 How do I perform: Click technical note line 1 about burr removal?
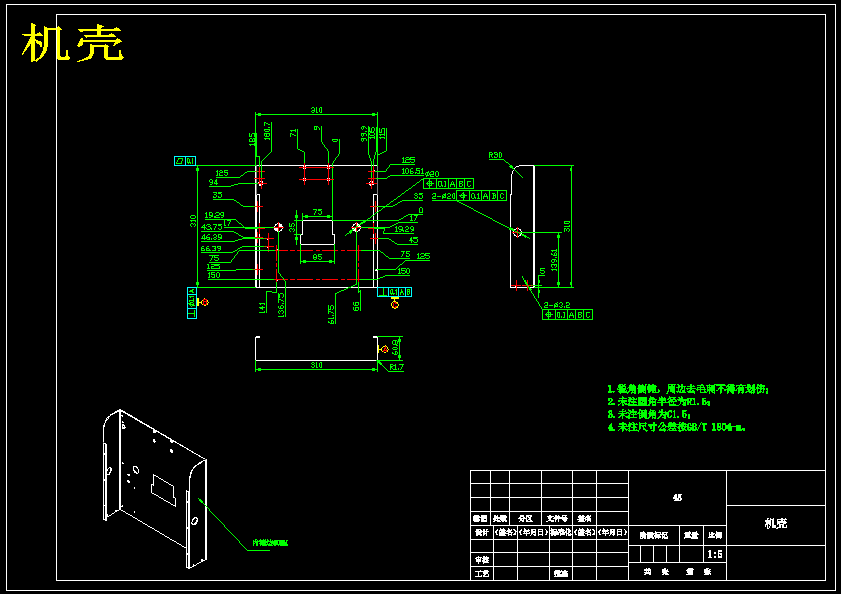click(x=688, y=389)
